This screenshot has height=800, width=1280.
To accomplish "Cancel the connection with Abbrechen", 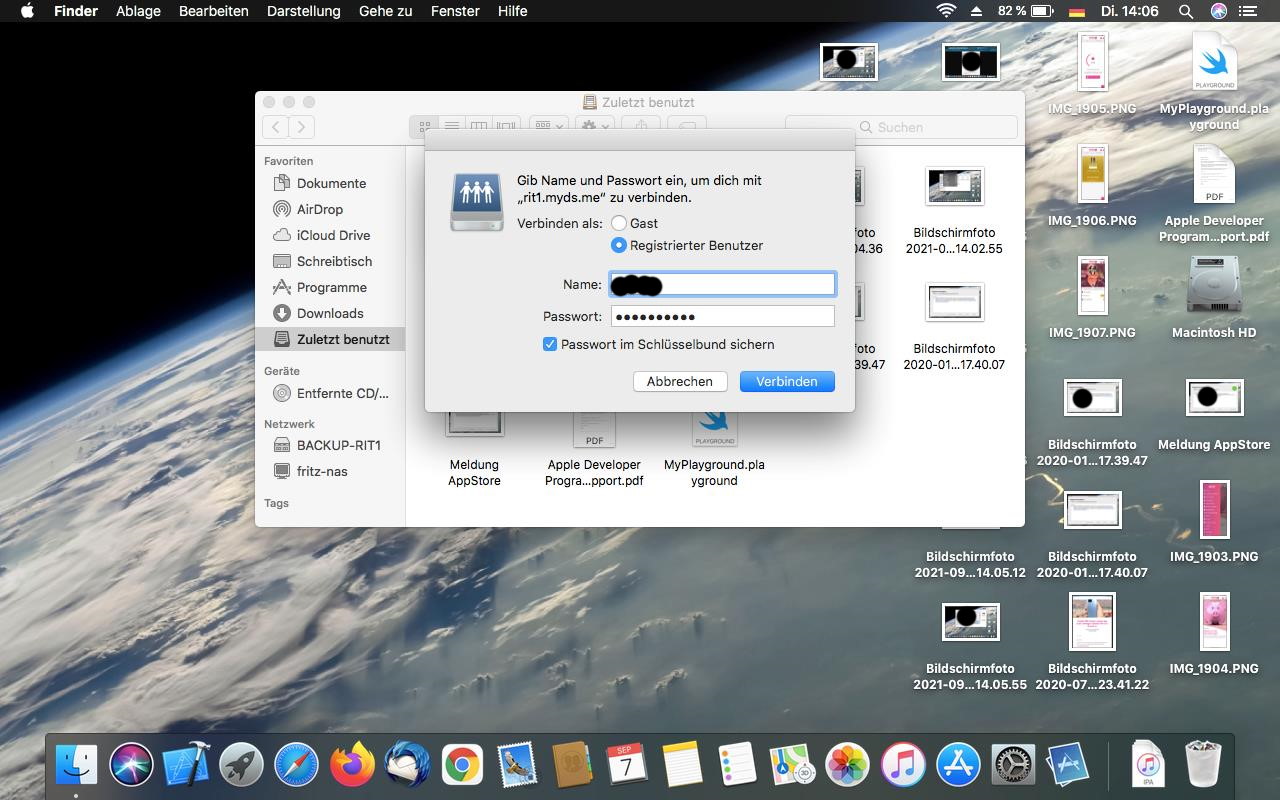I will (x=679, y=381).
